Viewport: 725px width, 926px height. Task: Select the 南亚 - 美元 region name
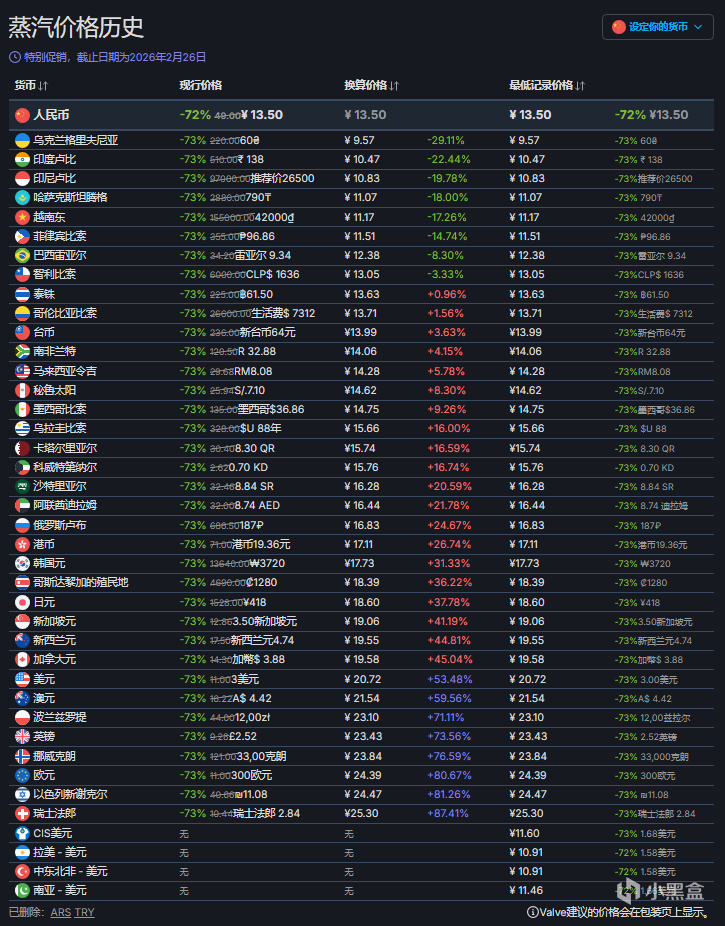60,890
